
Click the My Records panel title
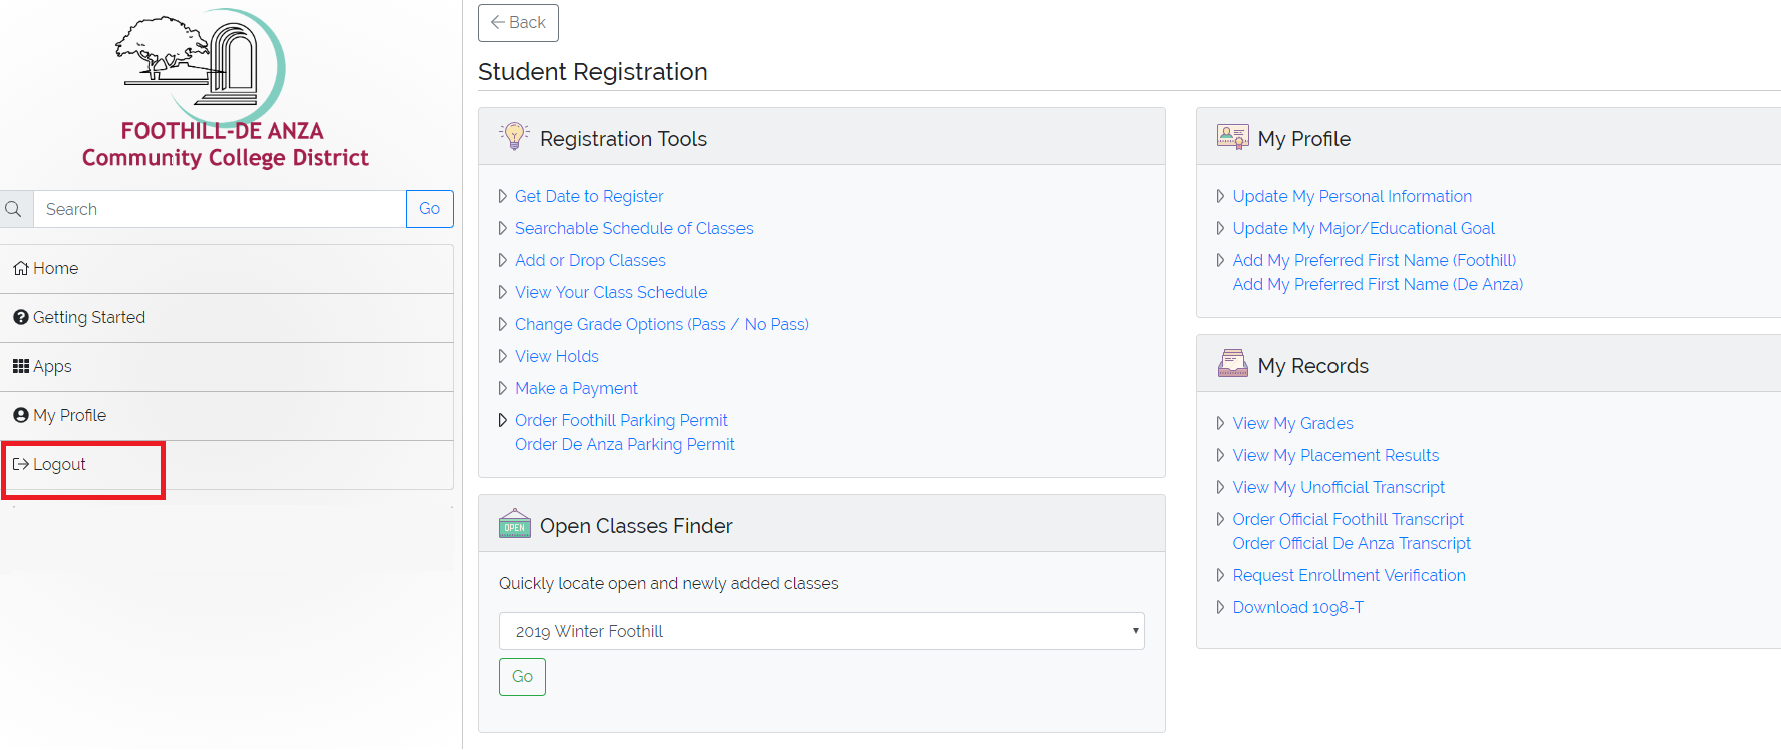point(1313,366)
